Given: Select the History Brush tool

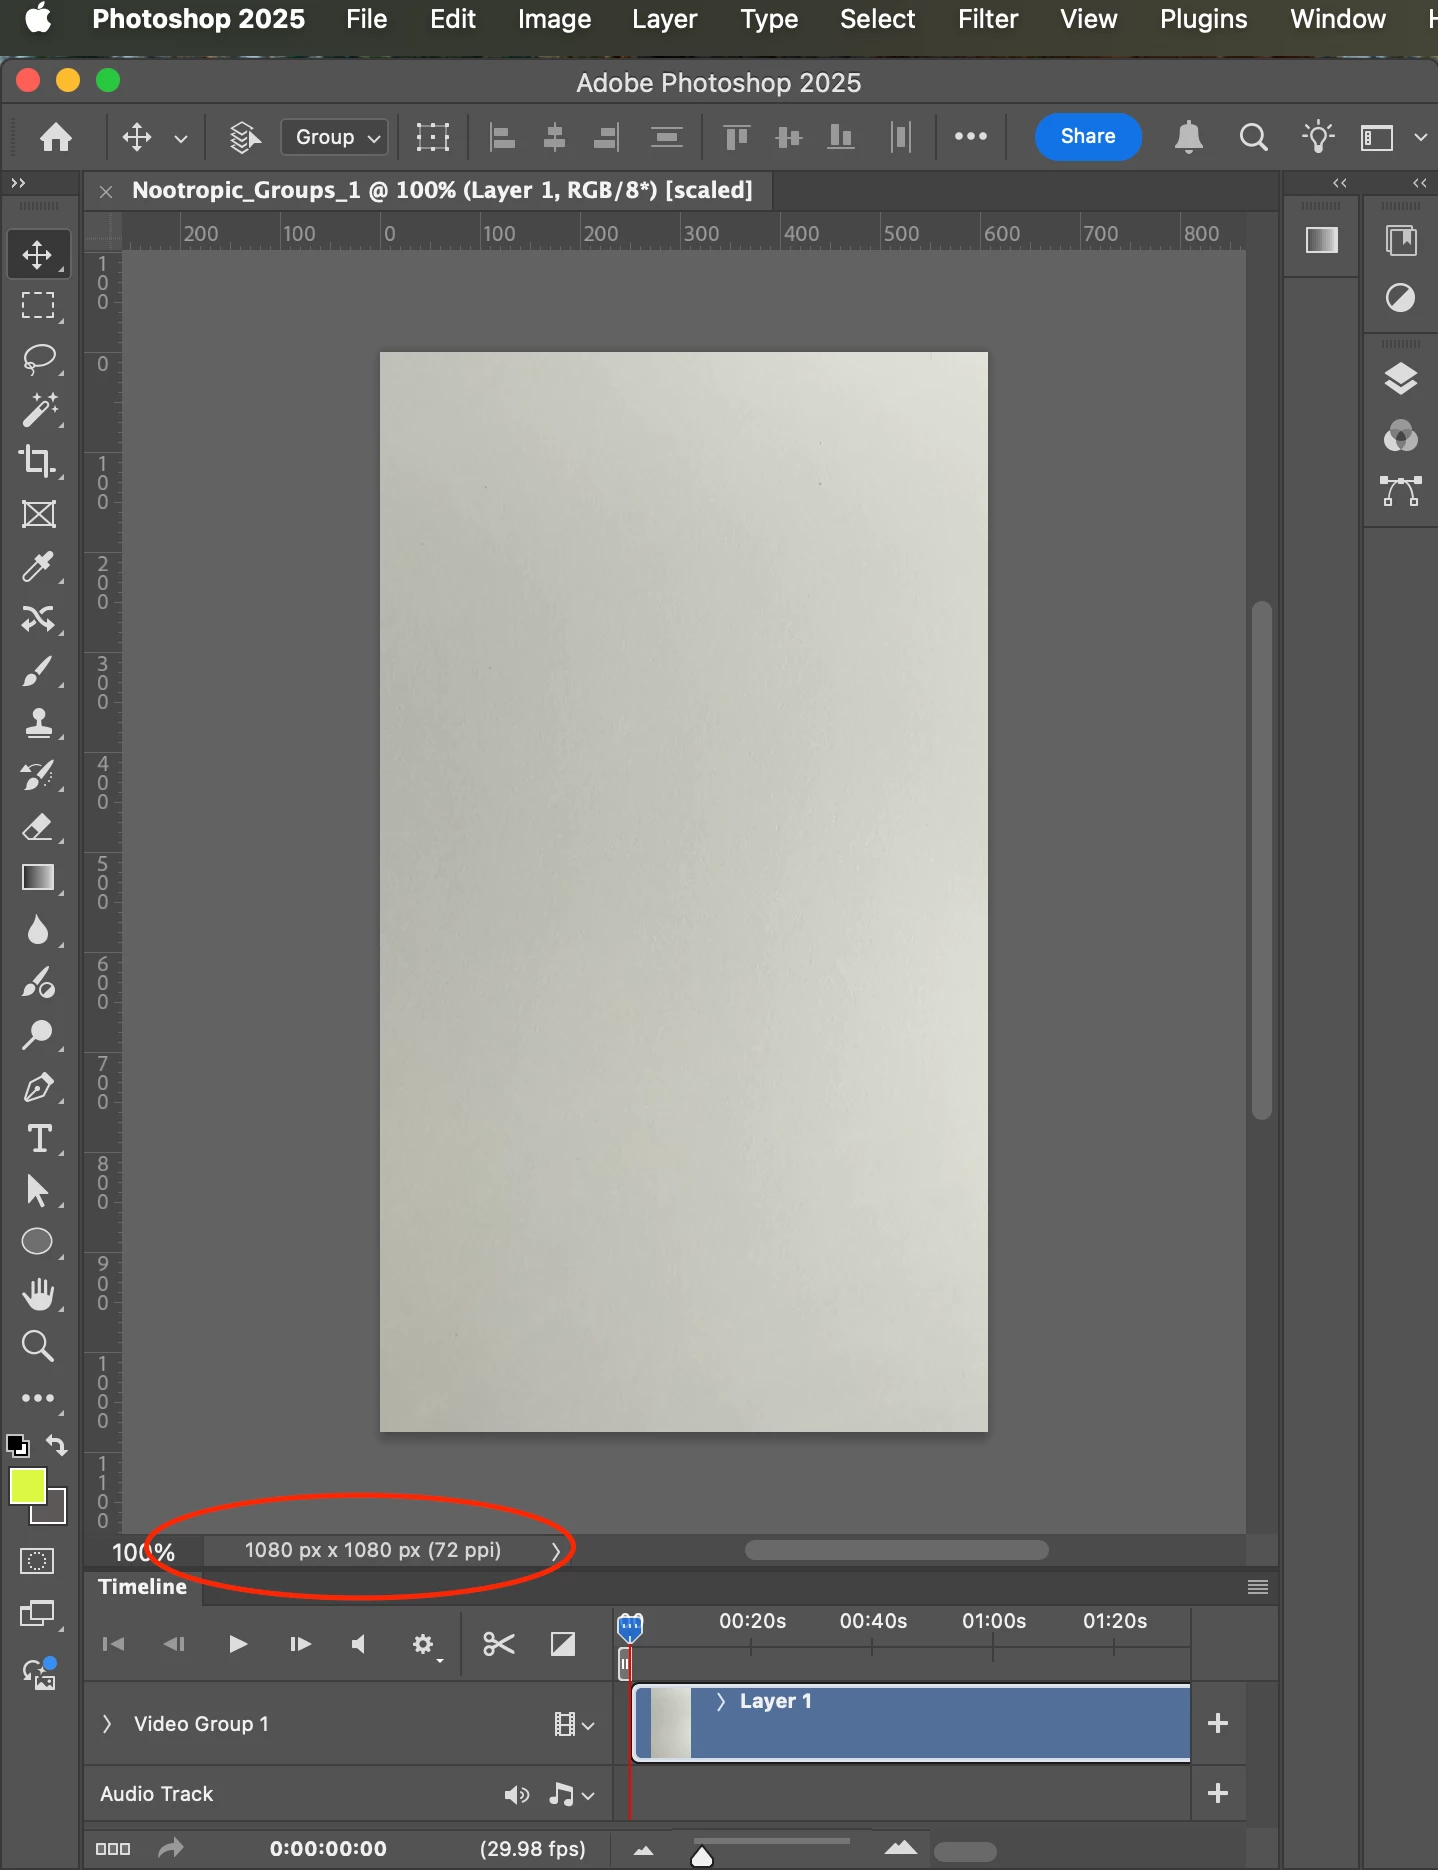Looking at the screenshot, I should 38,775.
